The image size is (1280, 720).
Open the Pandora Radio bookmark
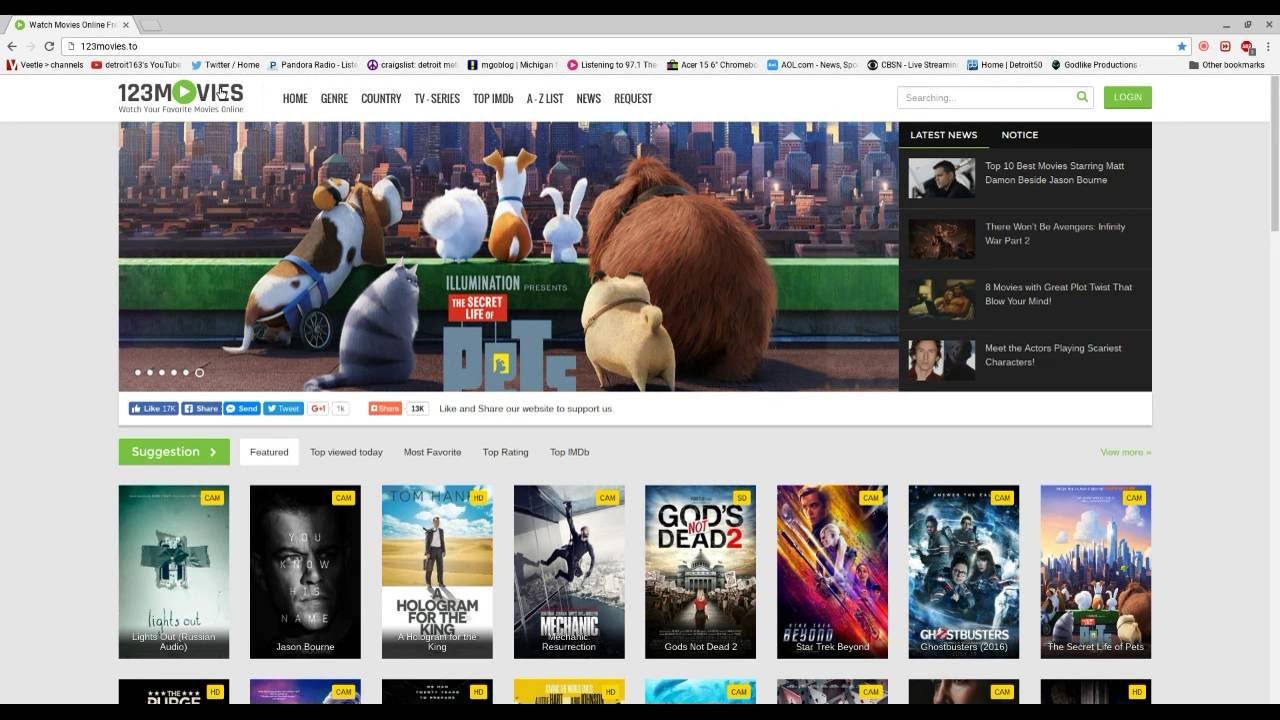[x=313, y=65]
